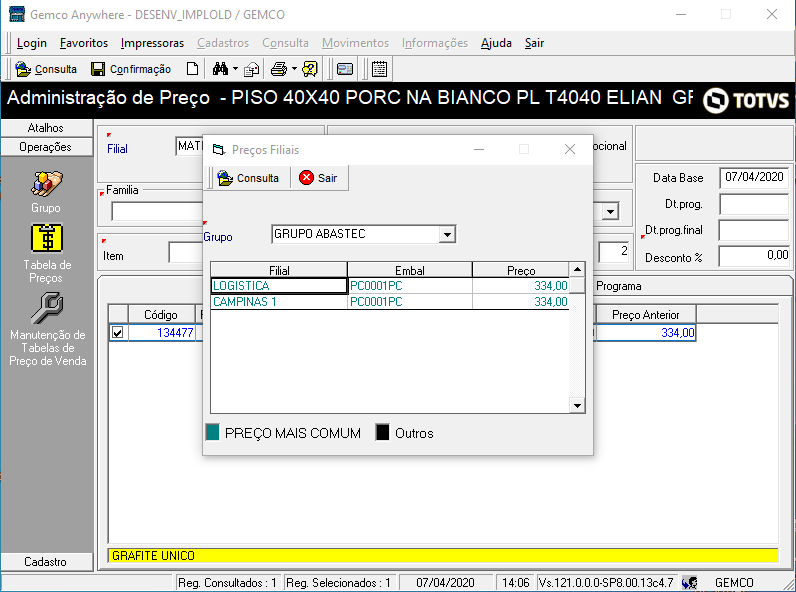
Task: Click the binoculars search icon
Action: [x=220, y=69]
